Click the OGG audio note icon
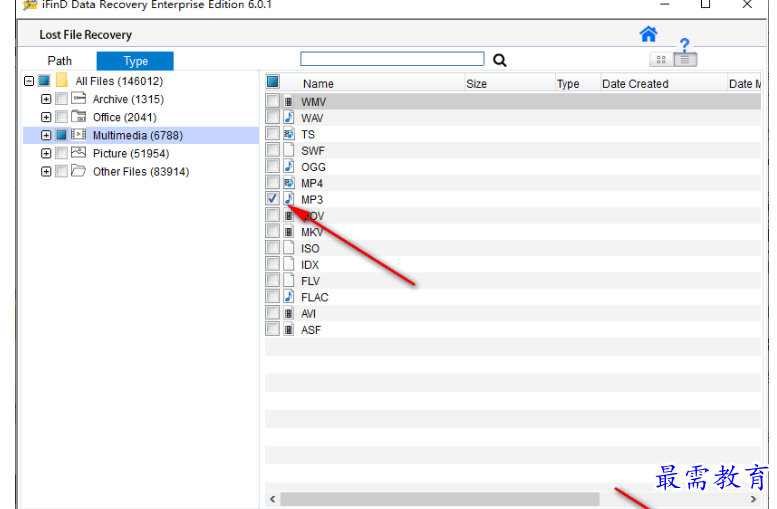 point(289,167)
